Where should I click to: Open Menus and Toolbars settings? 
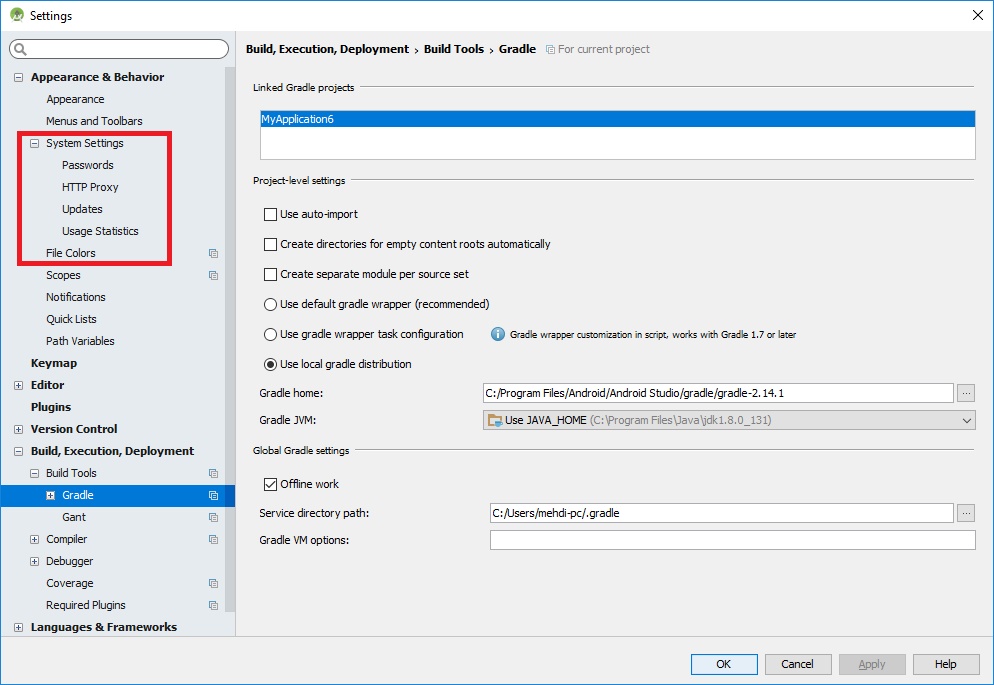[94, 121]
